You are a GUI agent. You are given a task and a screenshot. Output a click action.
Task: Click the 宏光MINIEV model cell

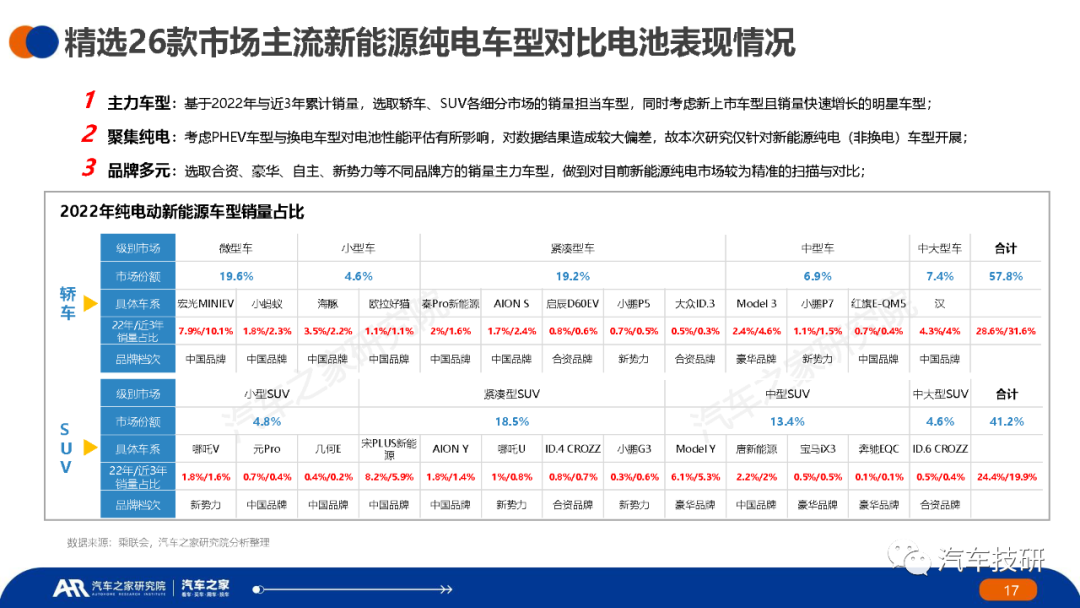[x=205, y=304]
